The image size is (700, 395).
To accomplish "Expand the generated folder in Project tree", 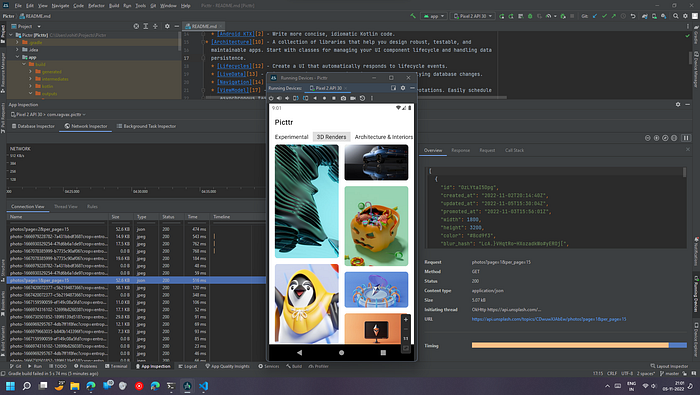I will 30,71.
